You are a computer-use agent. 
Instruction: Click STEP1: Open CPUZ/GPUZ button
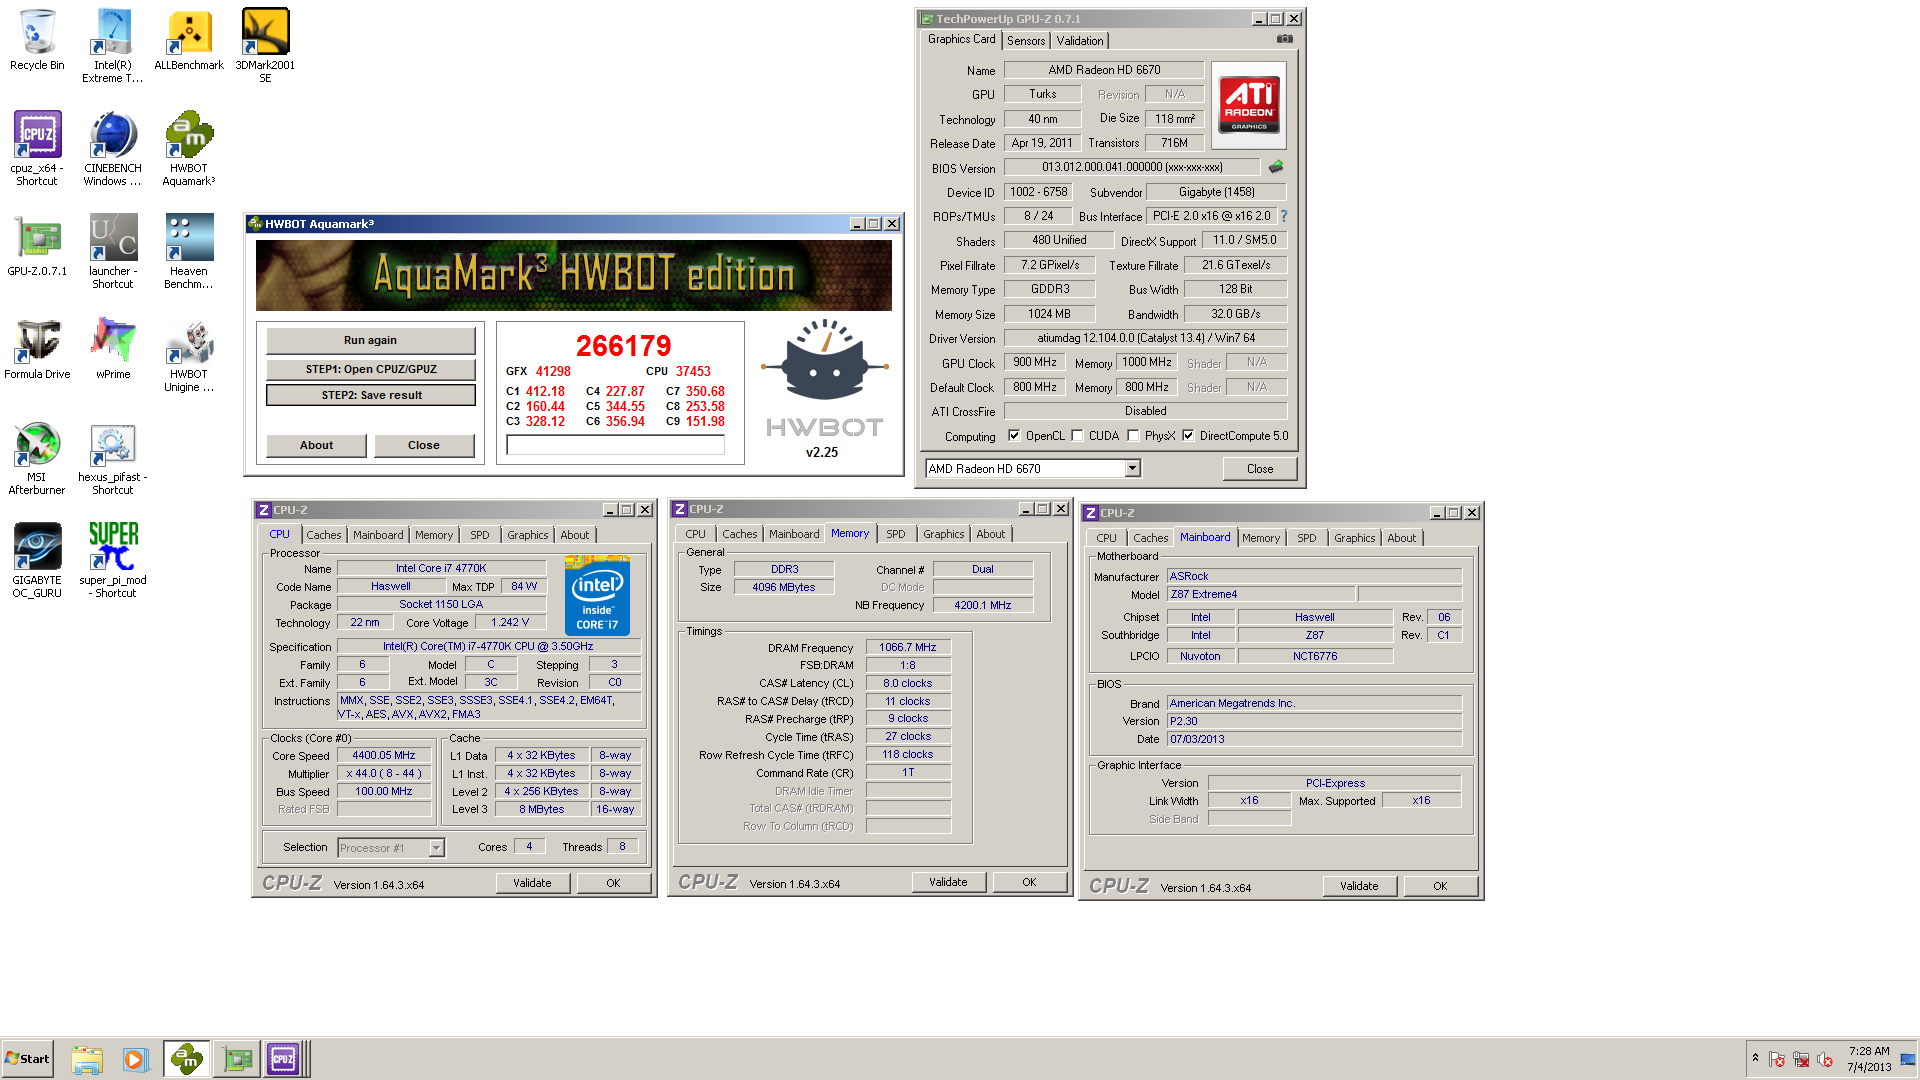370,369
